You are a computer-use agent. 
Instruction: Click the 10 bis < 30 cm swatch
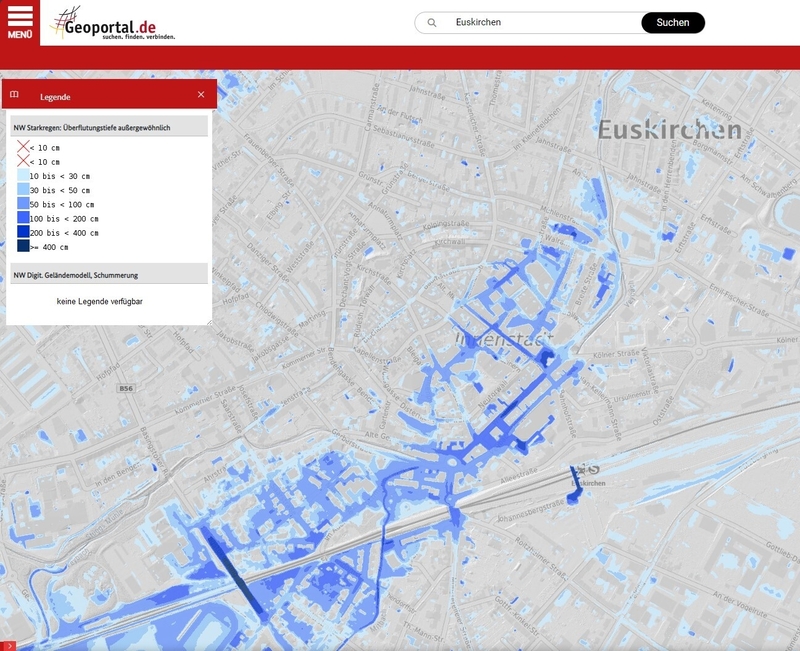click(23, 176)
